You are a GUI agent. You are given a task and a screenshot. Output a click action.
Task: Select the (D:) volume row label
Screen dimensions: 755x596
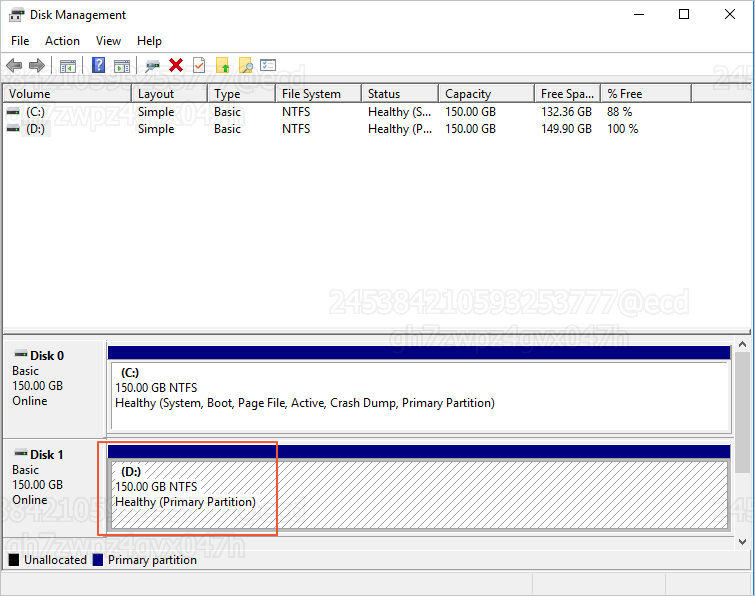[x=35, y=129]
